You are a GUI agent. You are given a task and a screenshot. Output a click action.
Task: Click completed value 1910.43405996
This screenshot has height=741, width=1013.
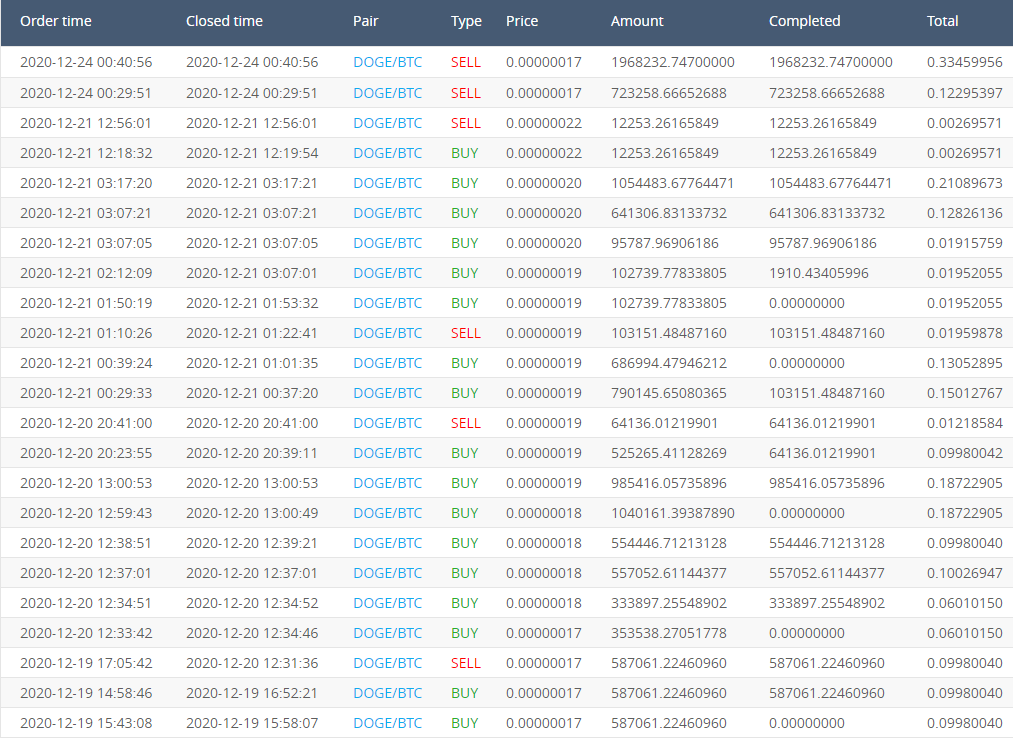(819, 273)
